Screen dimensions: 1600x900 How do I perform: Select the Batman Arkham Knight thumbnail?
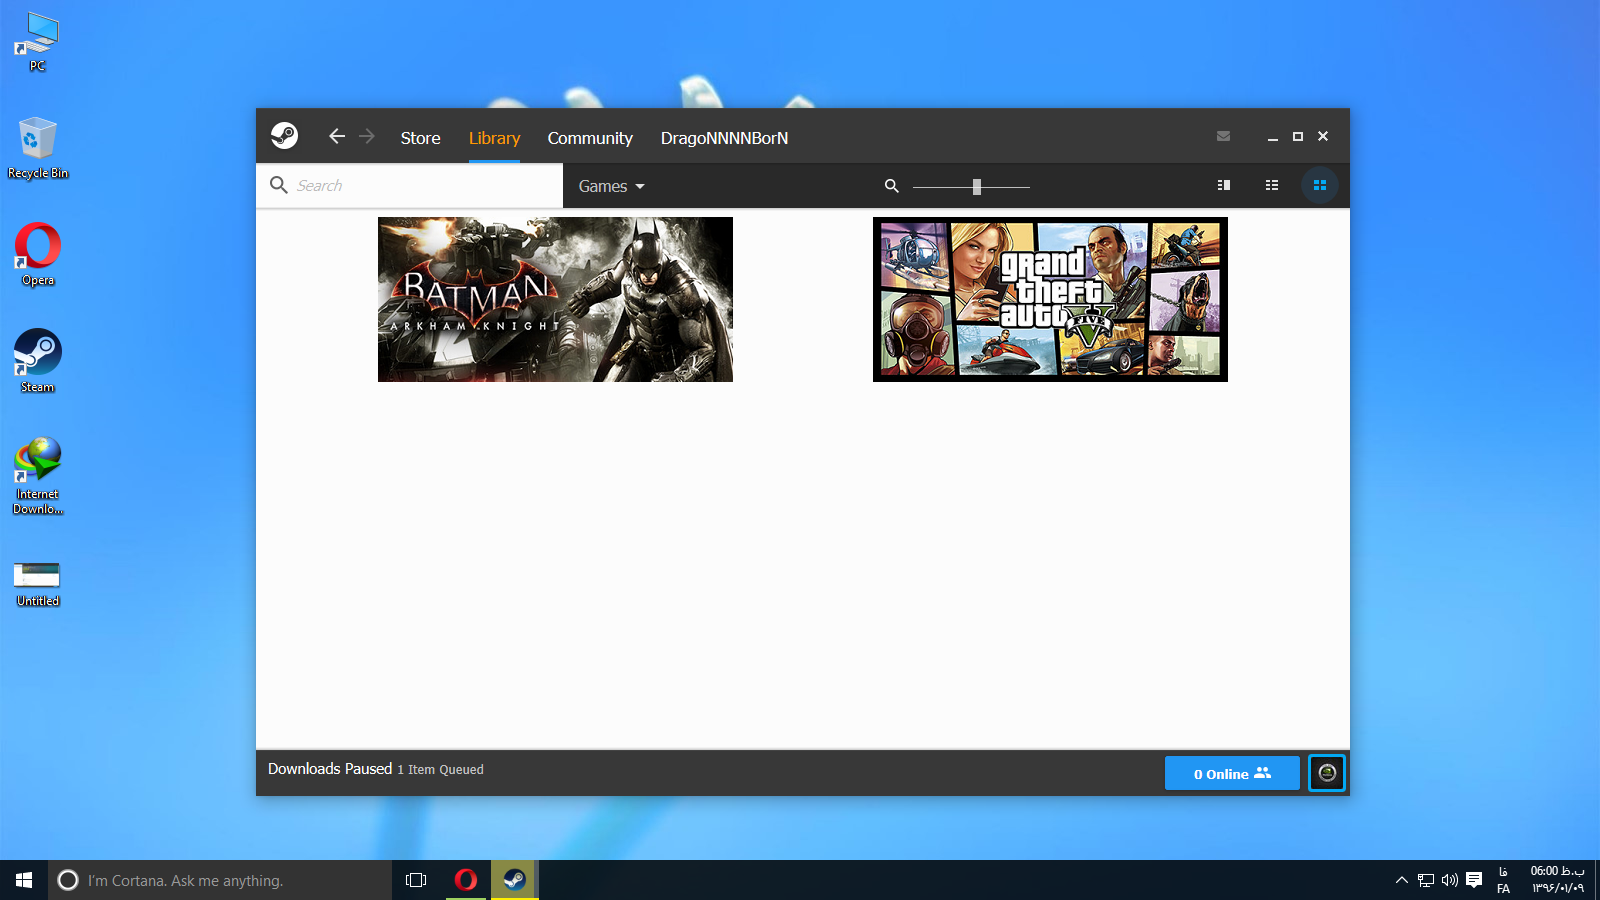(555, 299)
